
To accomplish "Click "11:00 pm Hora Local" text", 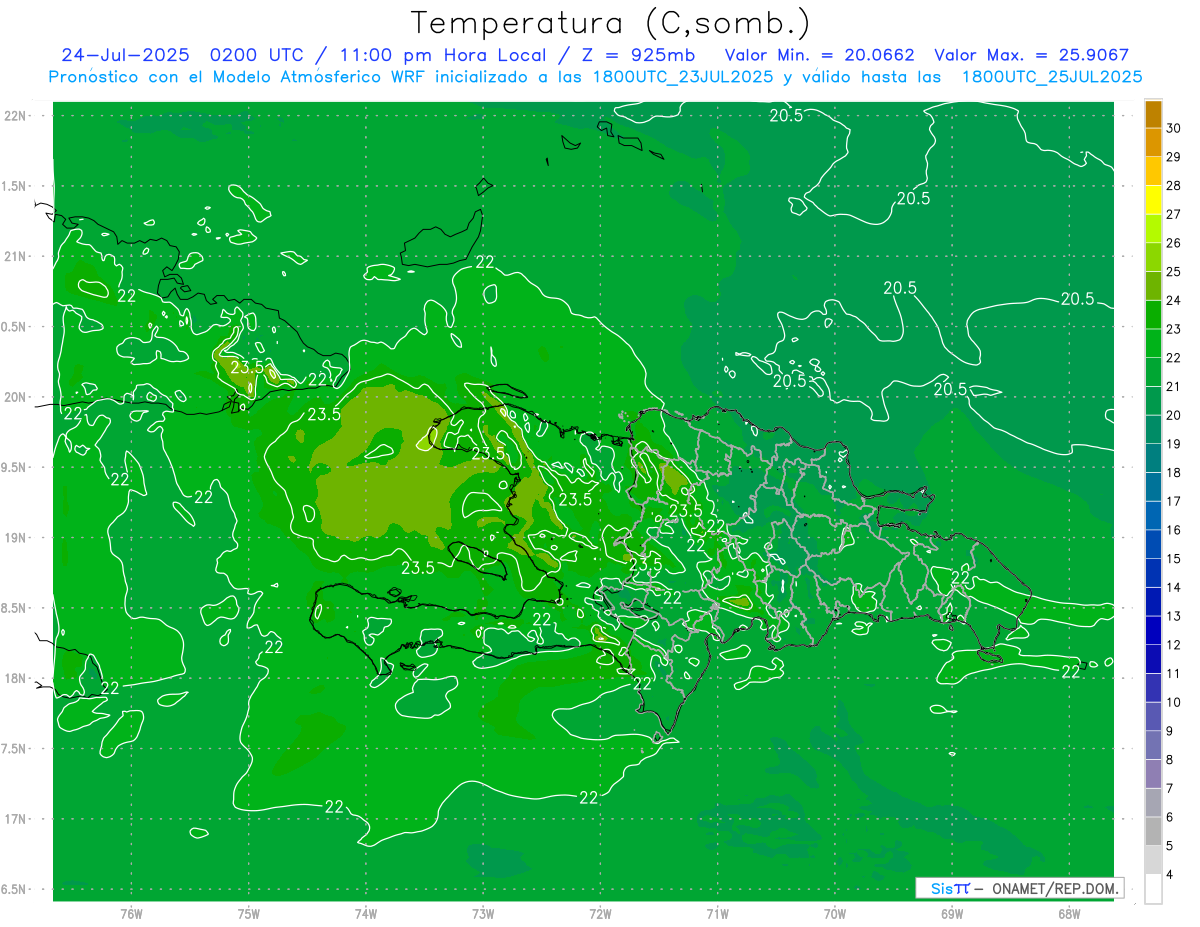I will 441,55.
